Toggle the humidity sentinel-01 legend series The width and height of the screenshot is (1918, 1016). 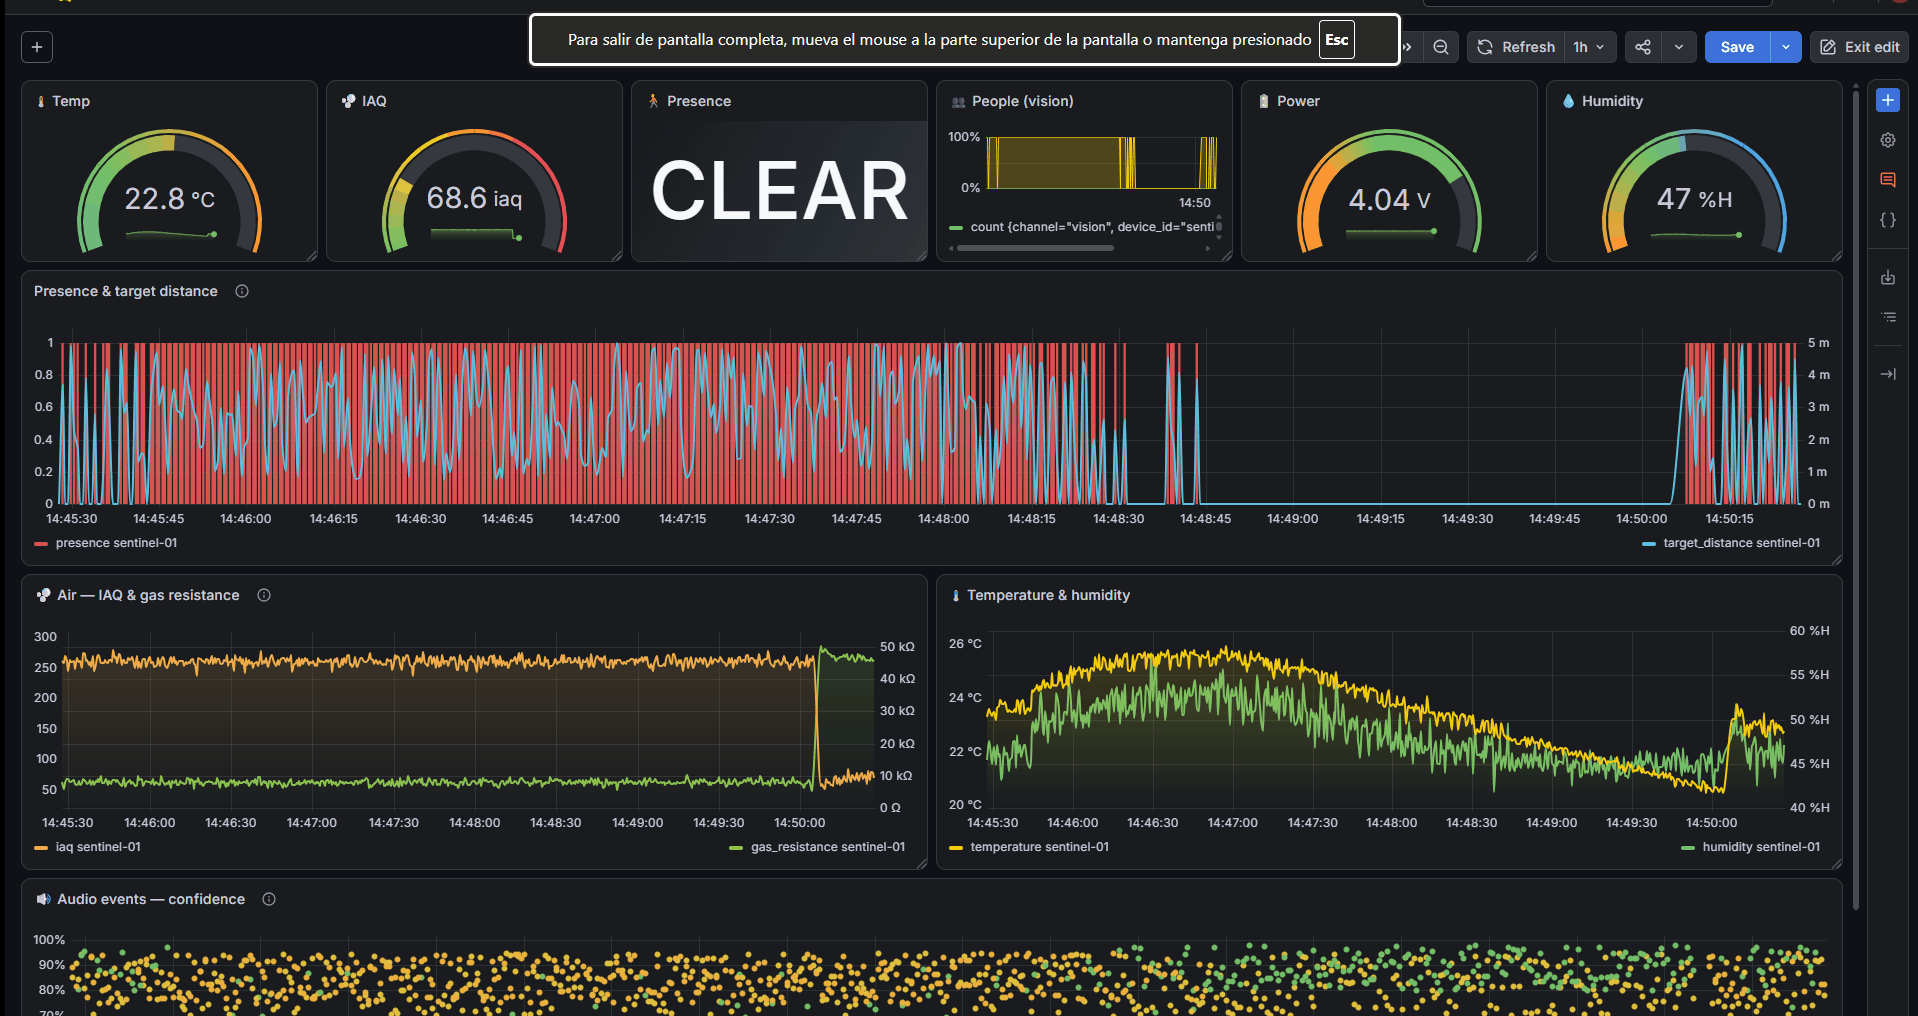coord(1761,847)
